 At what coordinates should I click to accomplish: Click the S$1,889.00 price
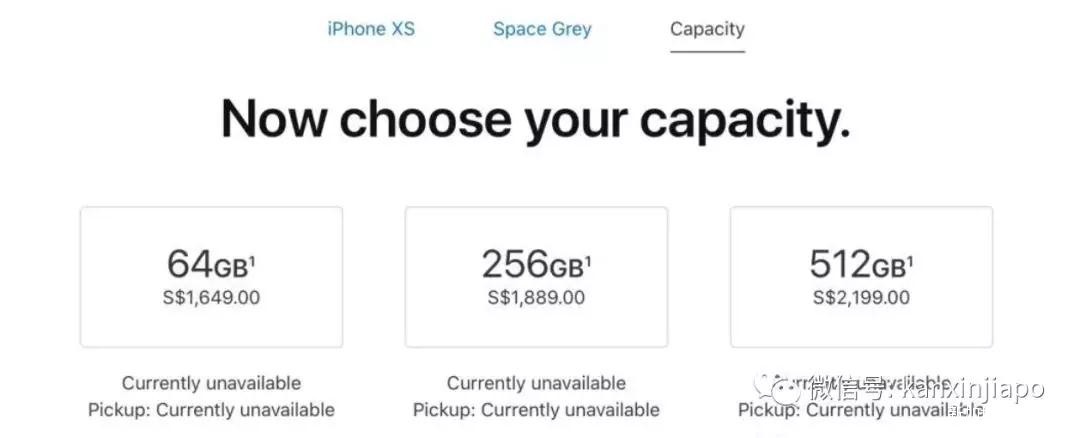pos(536,297)
